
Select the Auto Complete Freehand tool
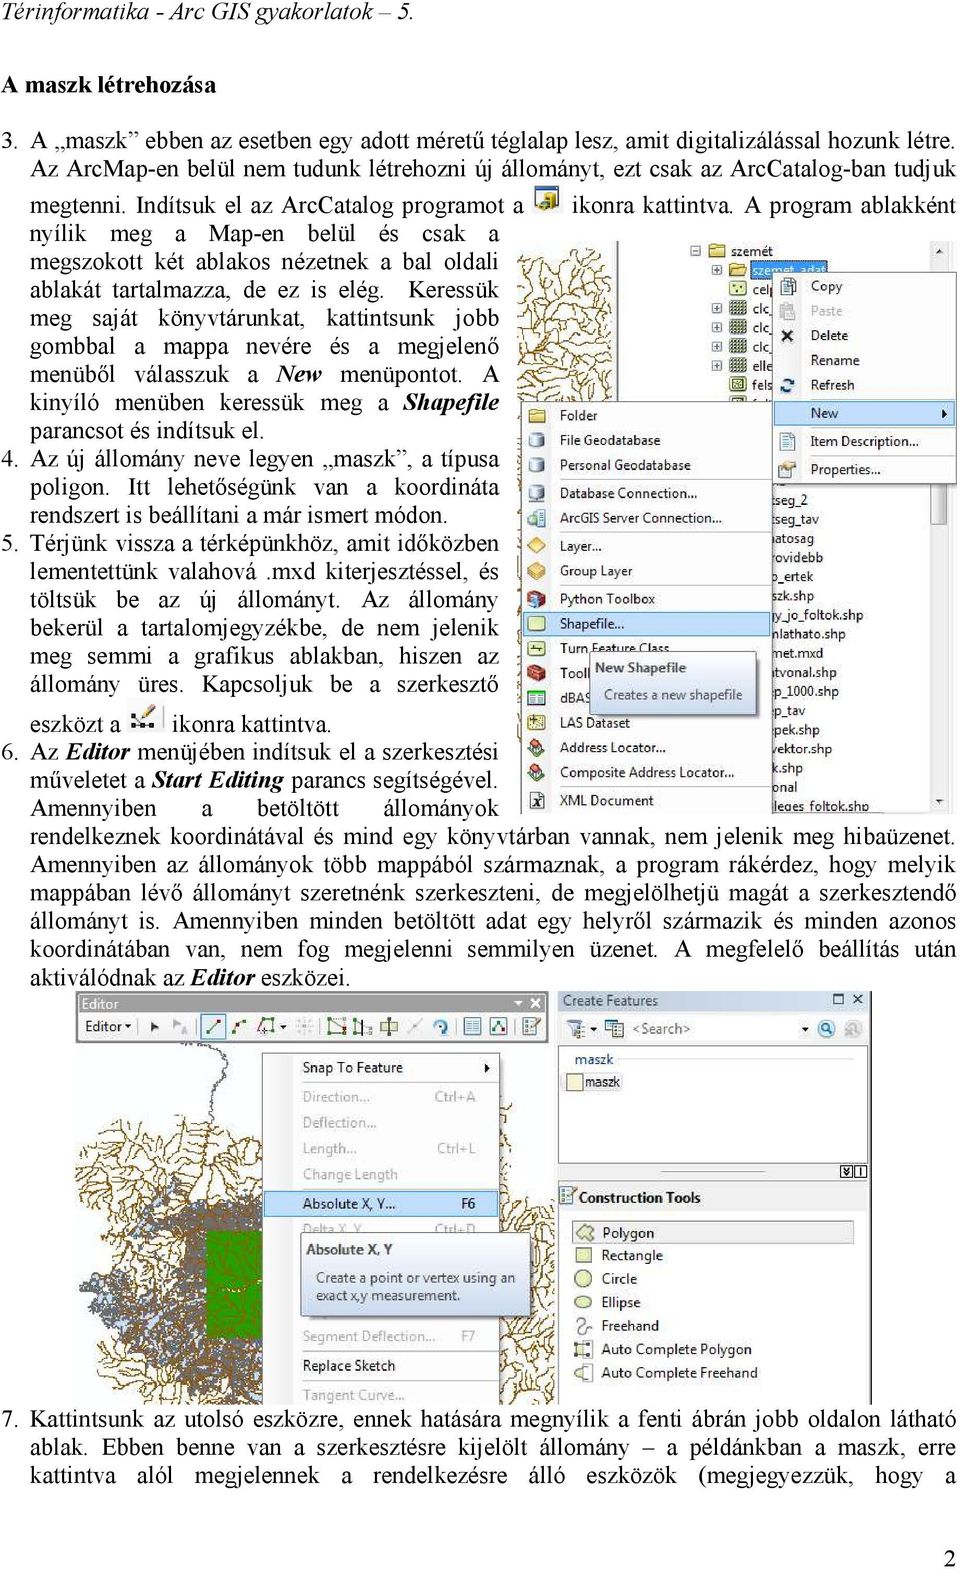coord(666,1373)
